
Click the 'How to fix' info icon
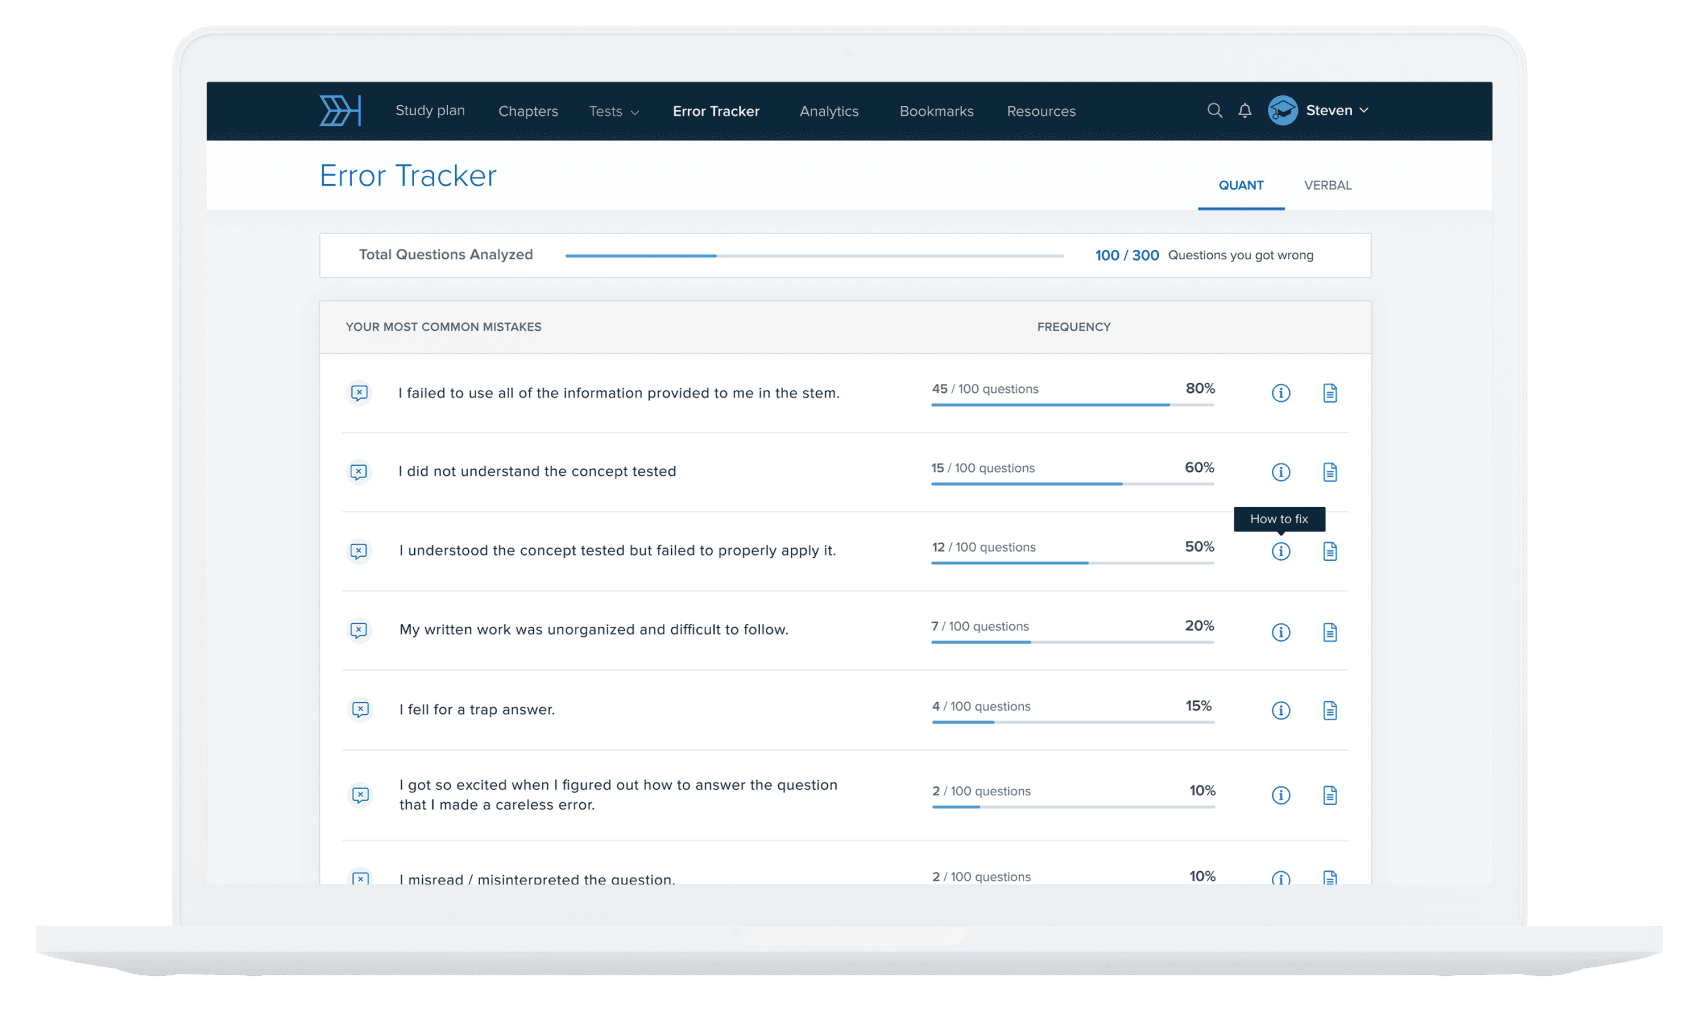(1281, 551)
